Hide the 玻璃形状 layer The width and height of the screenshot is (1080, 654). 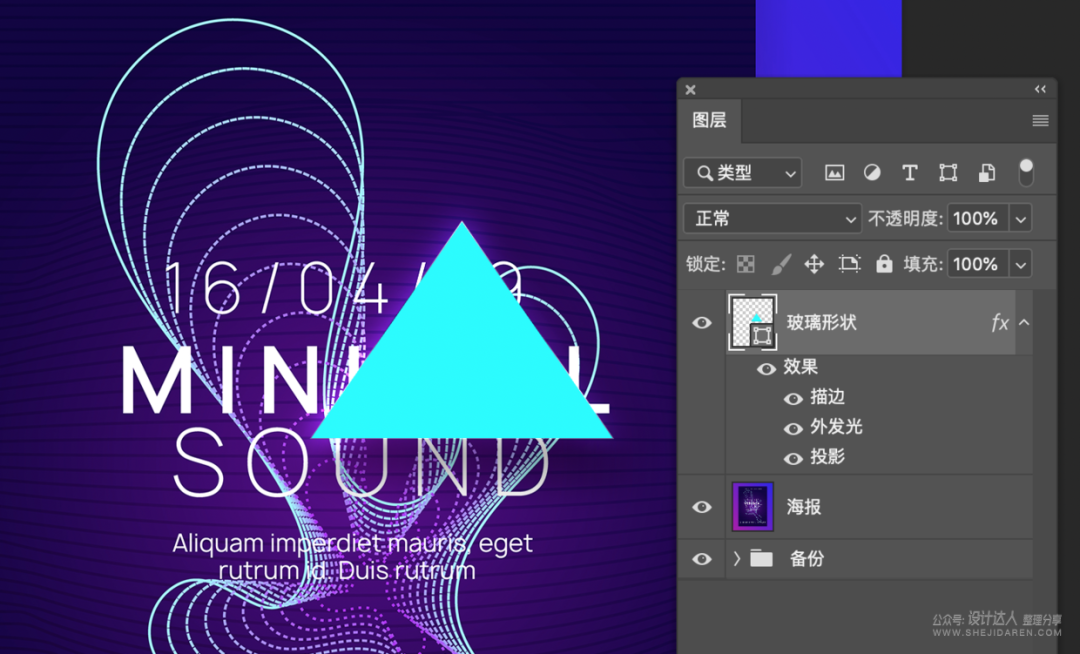pyautogui.click(x=702, y=322)
